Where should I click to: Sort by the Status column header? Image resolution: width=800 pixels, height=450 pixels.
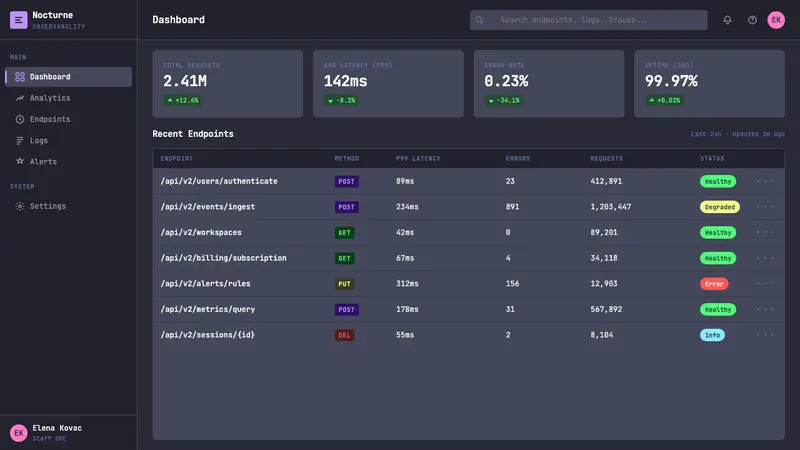click(x=712, y=159)
